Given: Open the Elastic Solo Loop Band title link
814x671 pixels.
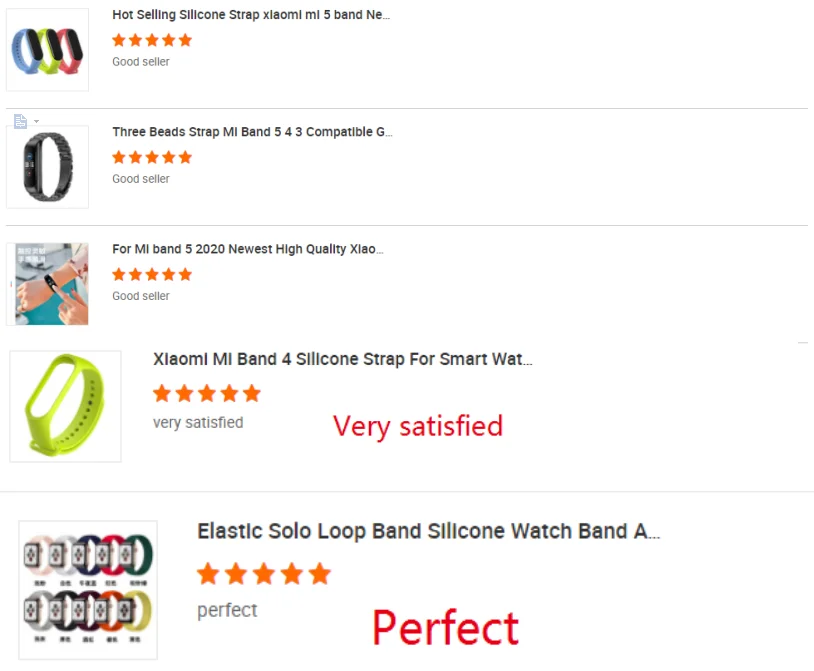Looking at the screenshot, I should pyautogui.click(x=428, y=531).
